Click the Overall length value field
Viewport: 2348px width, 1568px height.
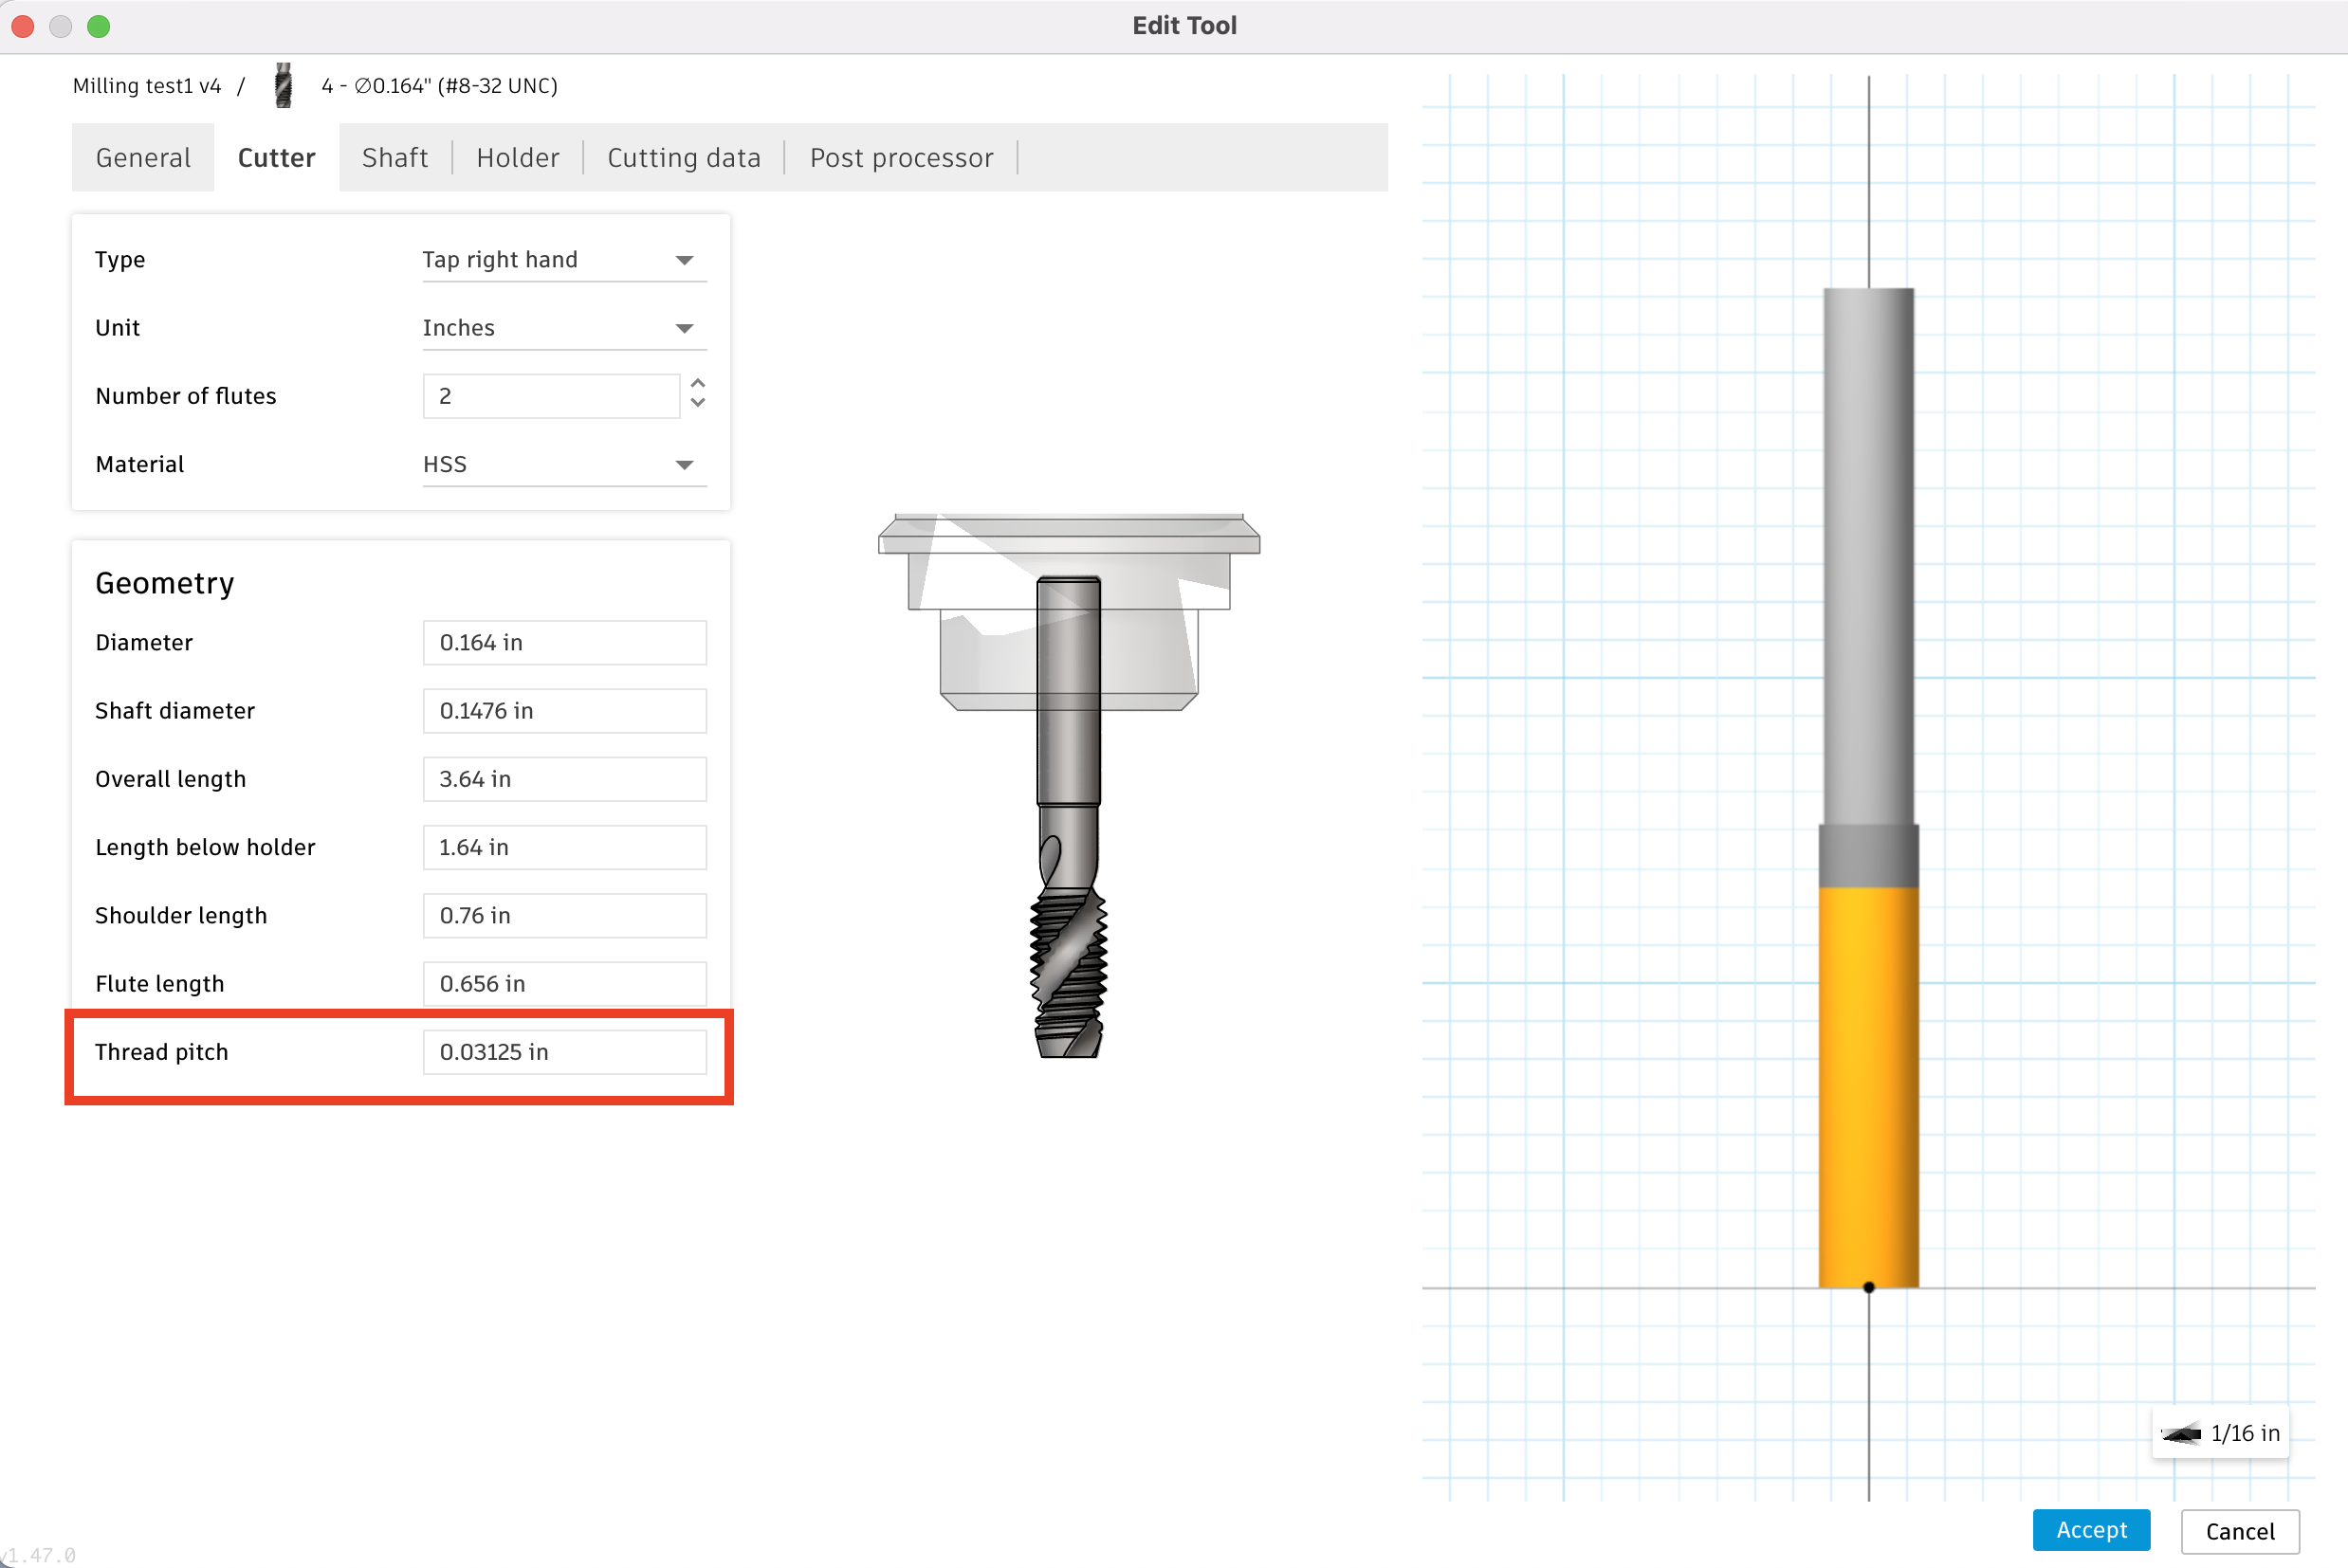pyautogui.click(x=564, y=779)
